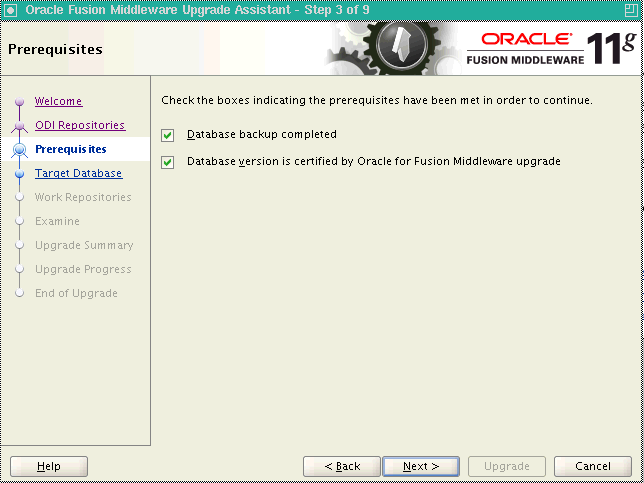The image size is (644, 483).
Task: Click the Examine step bullet icon
Action: (x=19, y=221)
